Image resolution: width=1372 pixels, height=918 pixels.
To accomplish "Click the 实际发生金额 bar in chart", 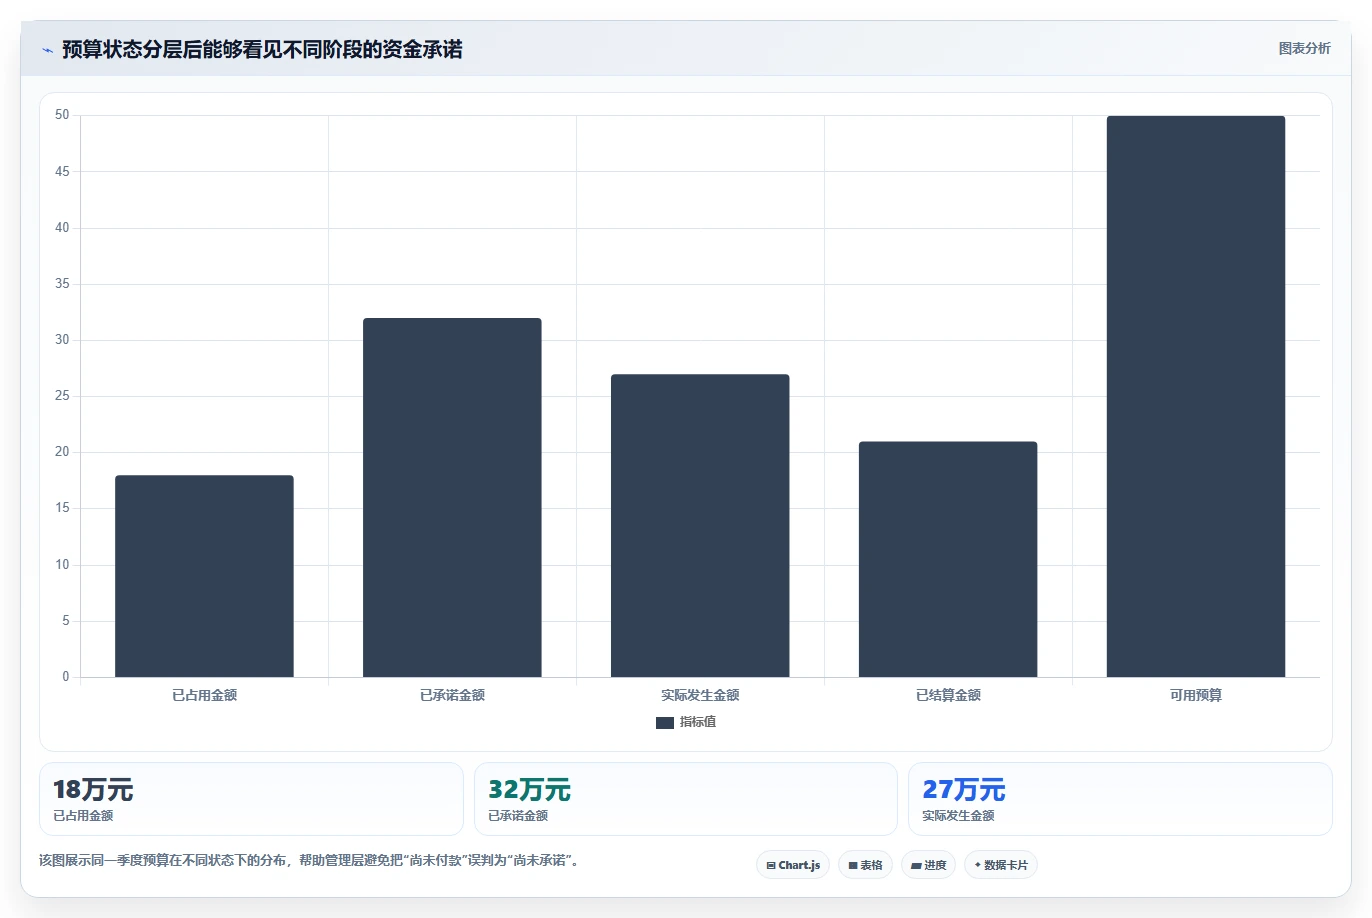I will click(700, 525).
